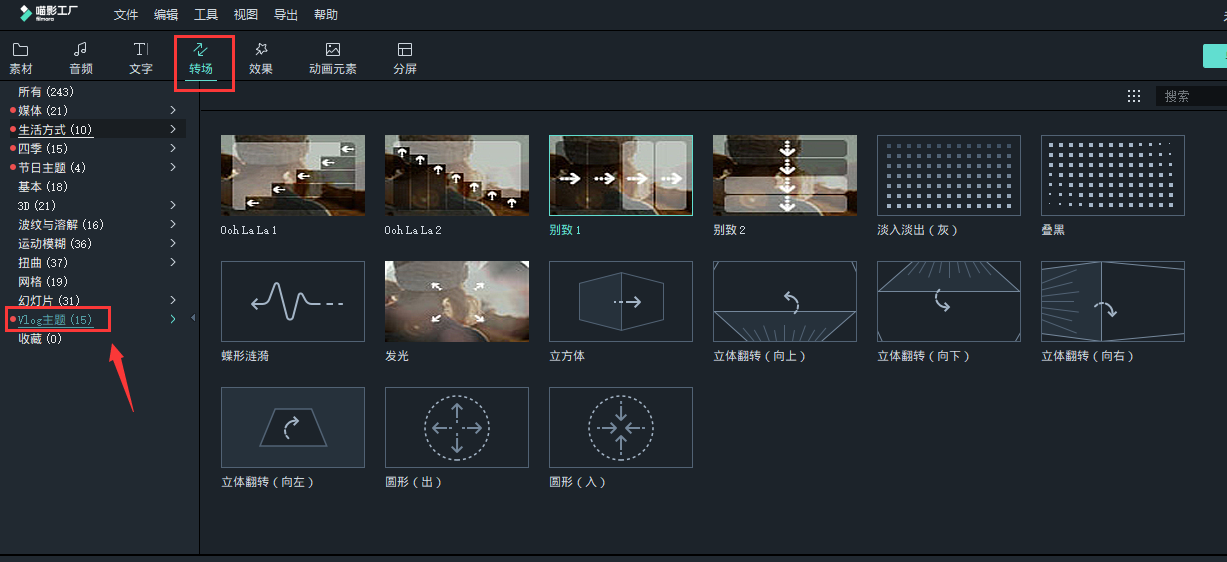The image size is (1227, 562).
Task: Open the 素材 media tab
Action: click(21, 59)
